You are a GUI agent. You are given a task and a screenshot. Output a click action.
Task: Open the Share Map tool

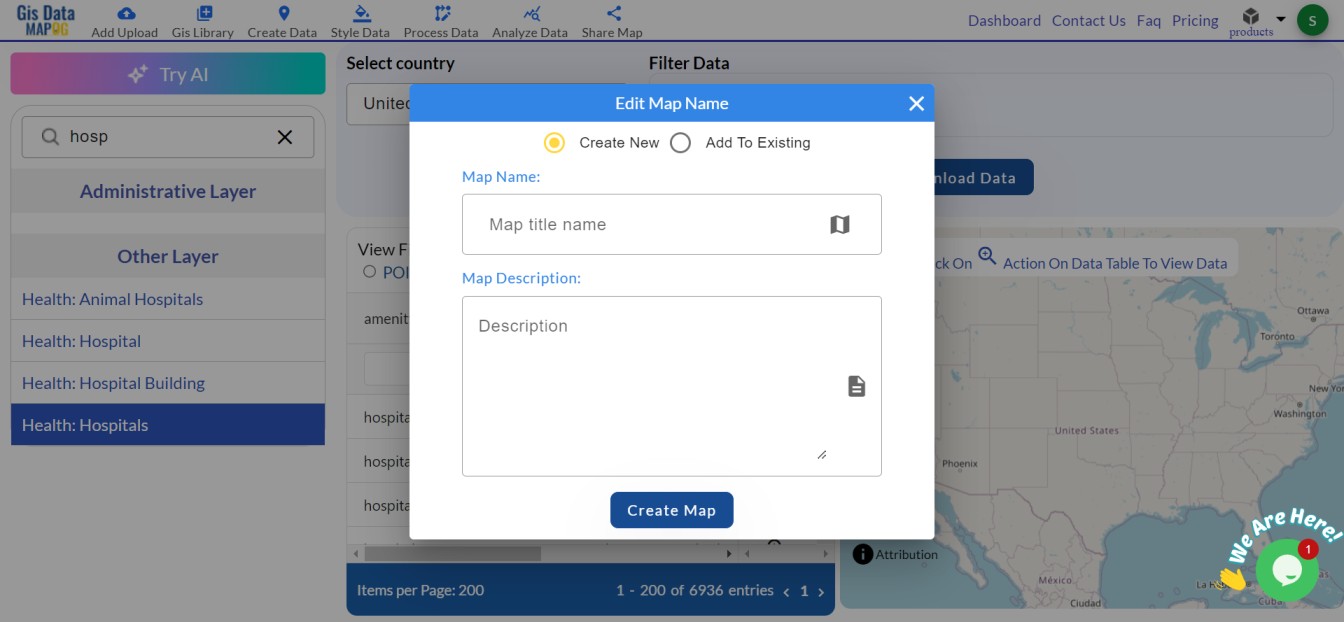[x=611, y=20]
